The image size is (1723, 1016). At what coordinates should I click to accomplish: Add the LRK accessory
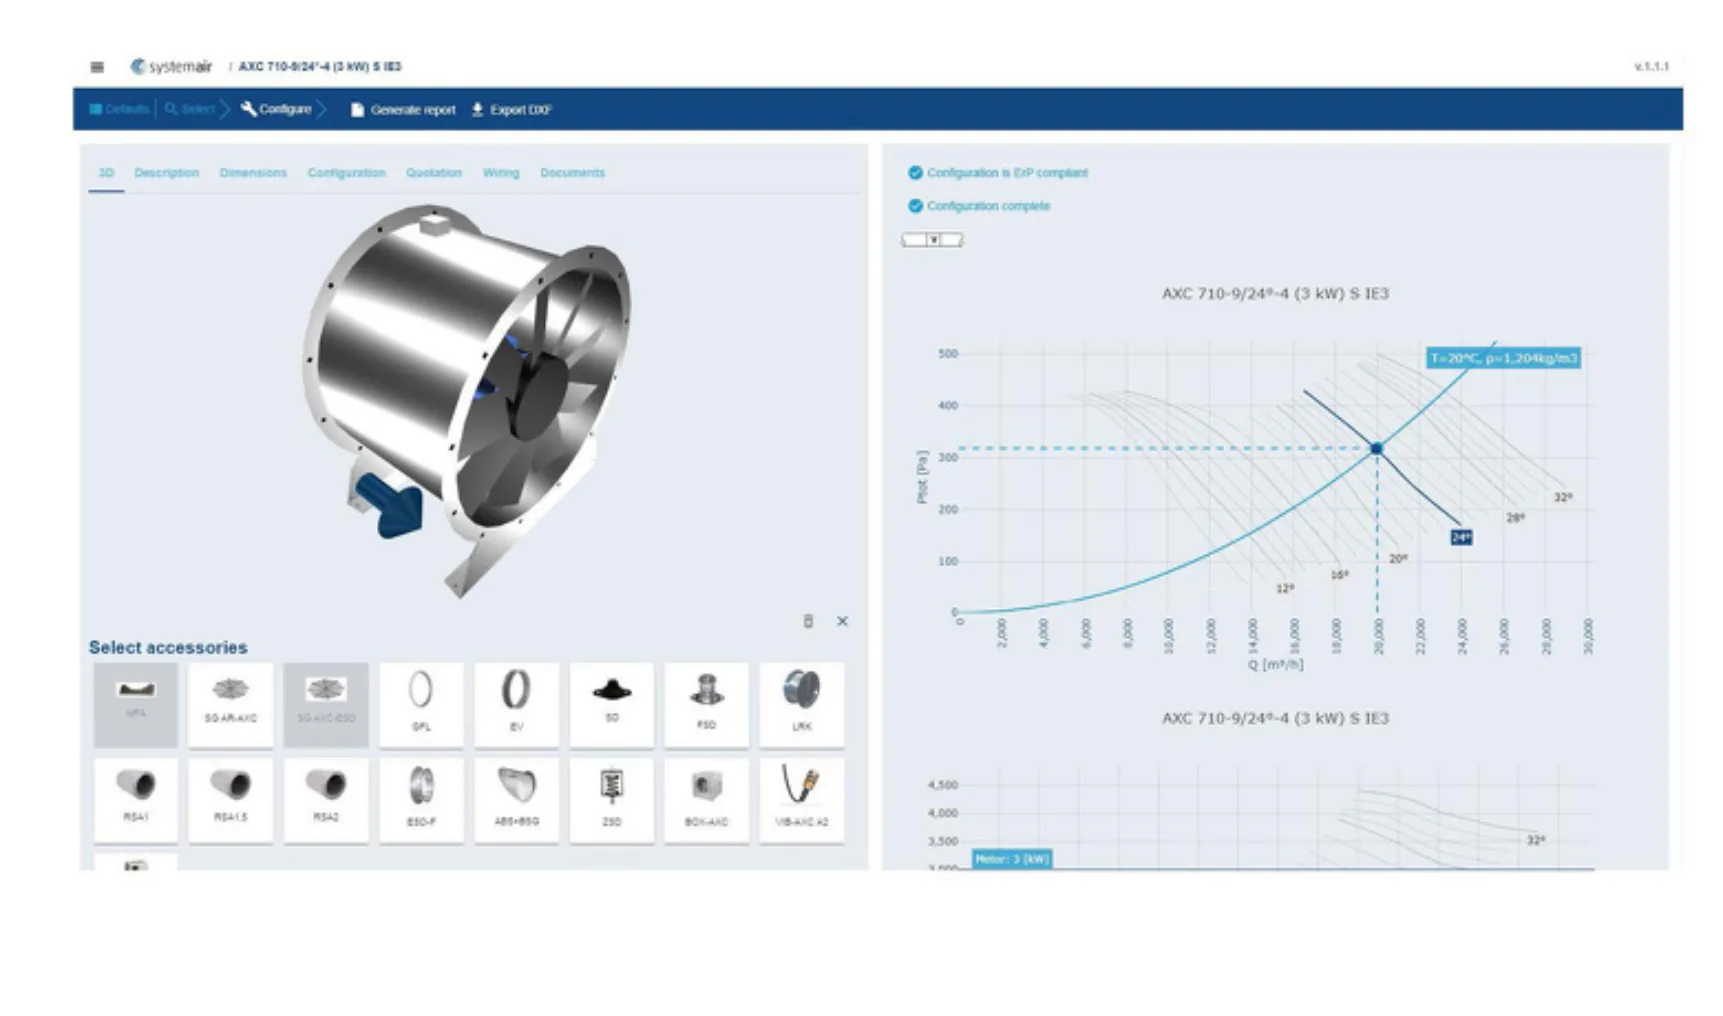(x=801, y=704)
